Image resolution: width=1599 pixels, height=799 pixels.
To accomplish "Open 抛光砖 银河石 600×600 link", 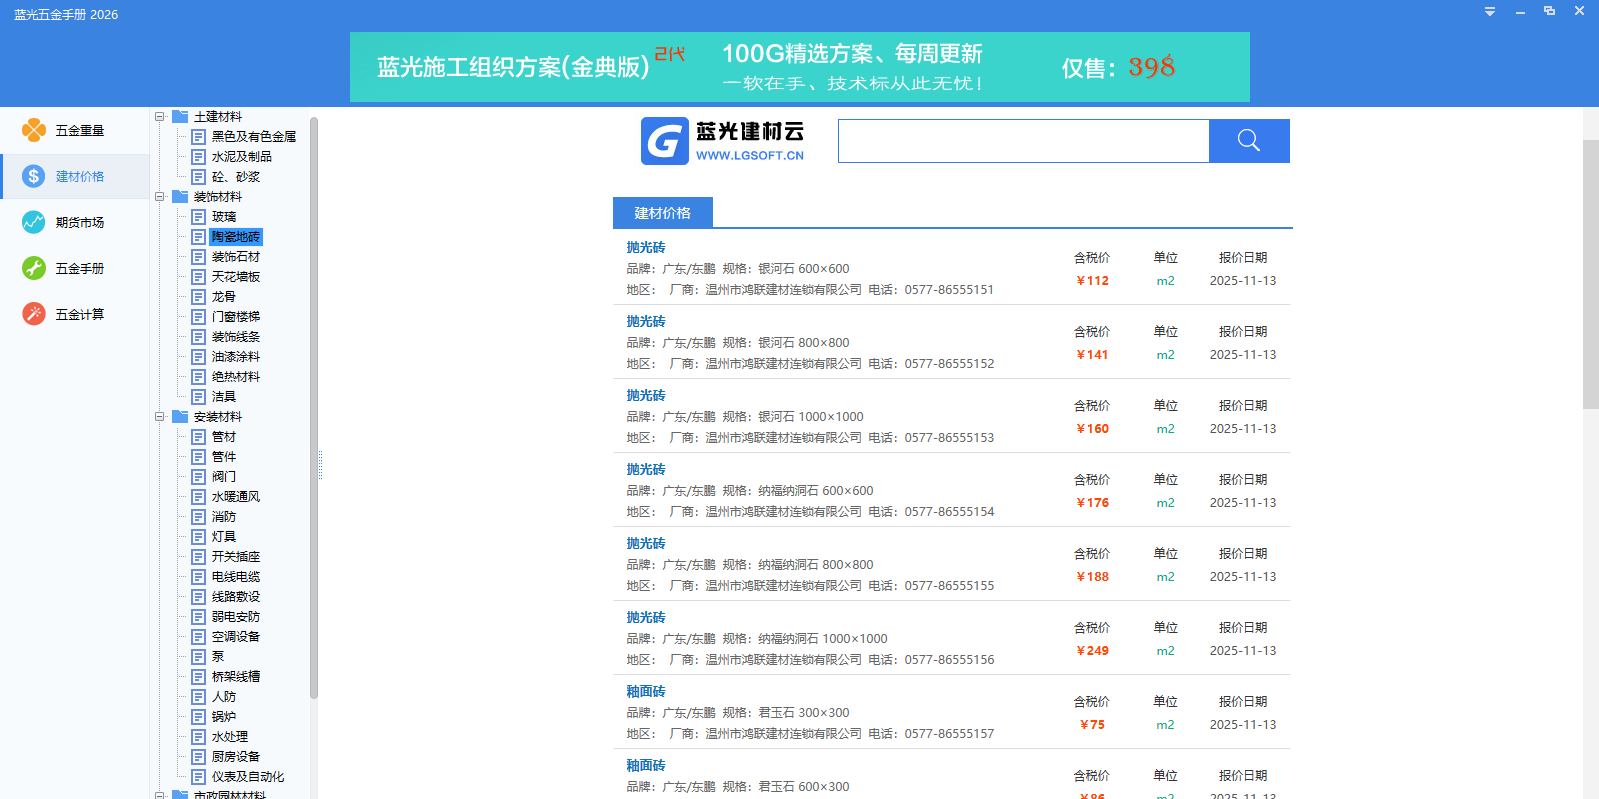I will [646, 248].
